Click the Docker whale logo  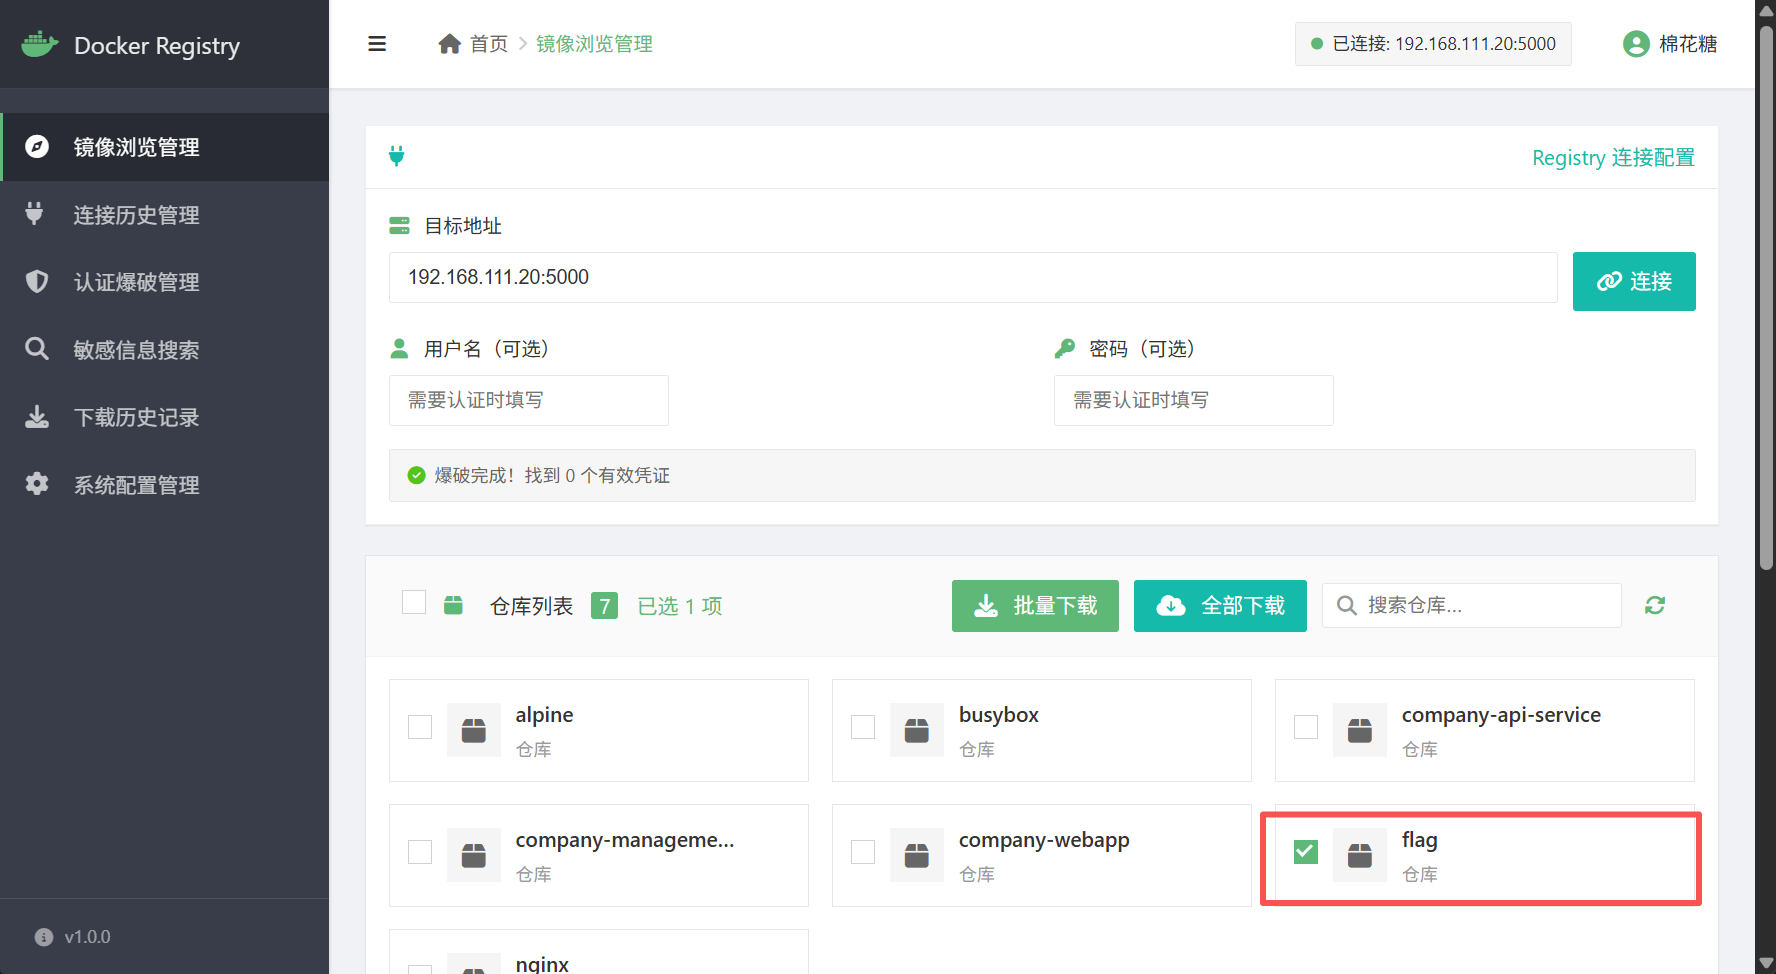click(40, 45)
